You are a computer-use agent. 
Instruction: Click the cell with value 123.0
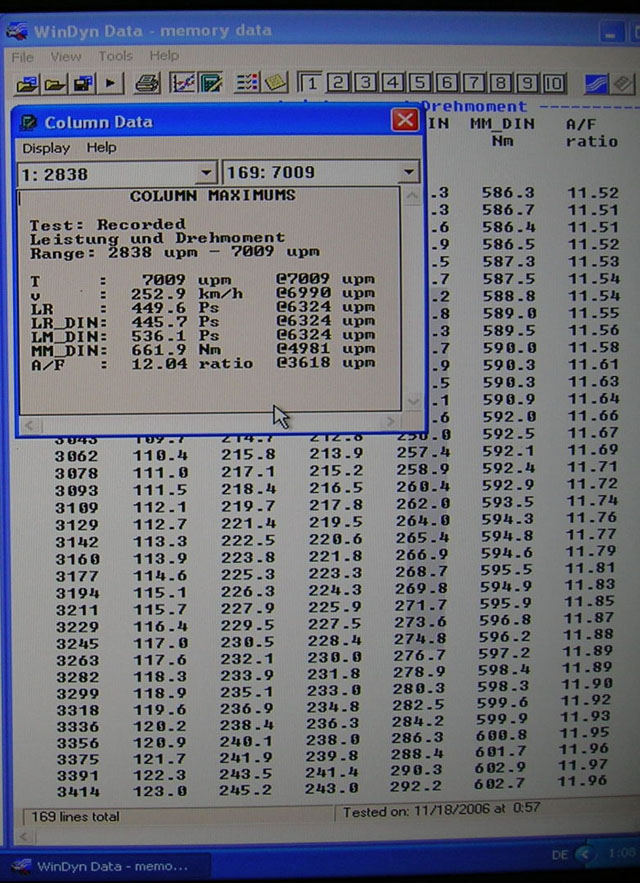click(161, 791)
